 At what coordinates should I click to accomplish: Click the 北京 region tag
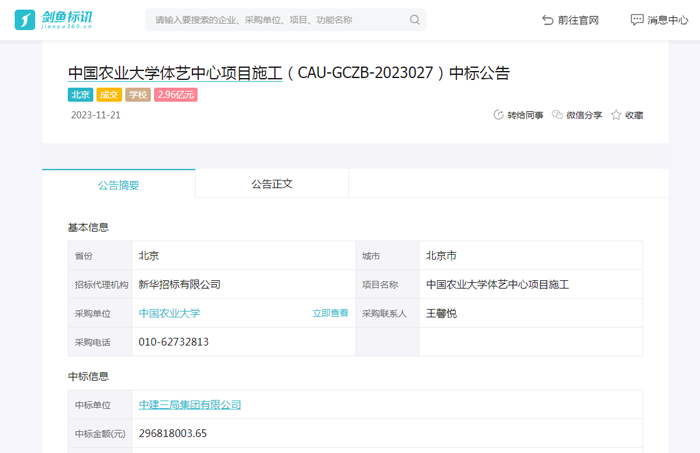[x=80, y=95]
